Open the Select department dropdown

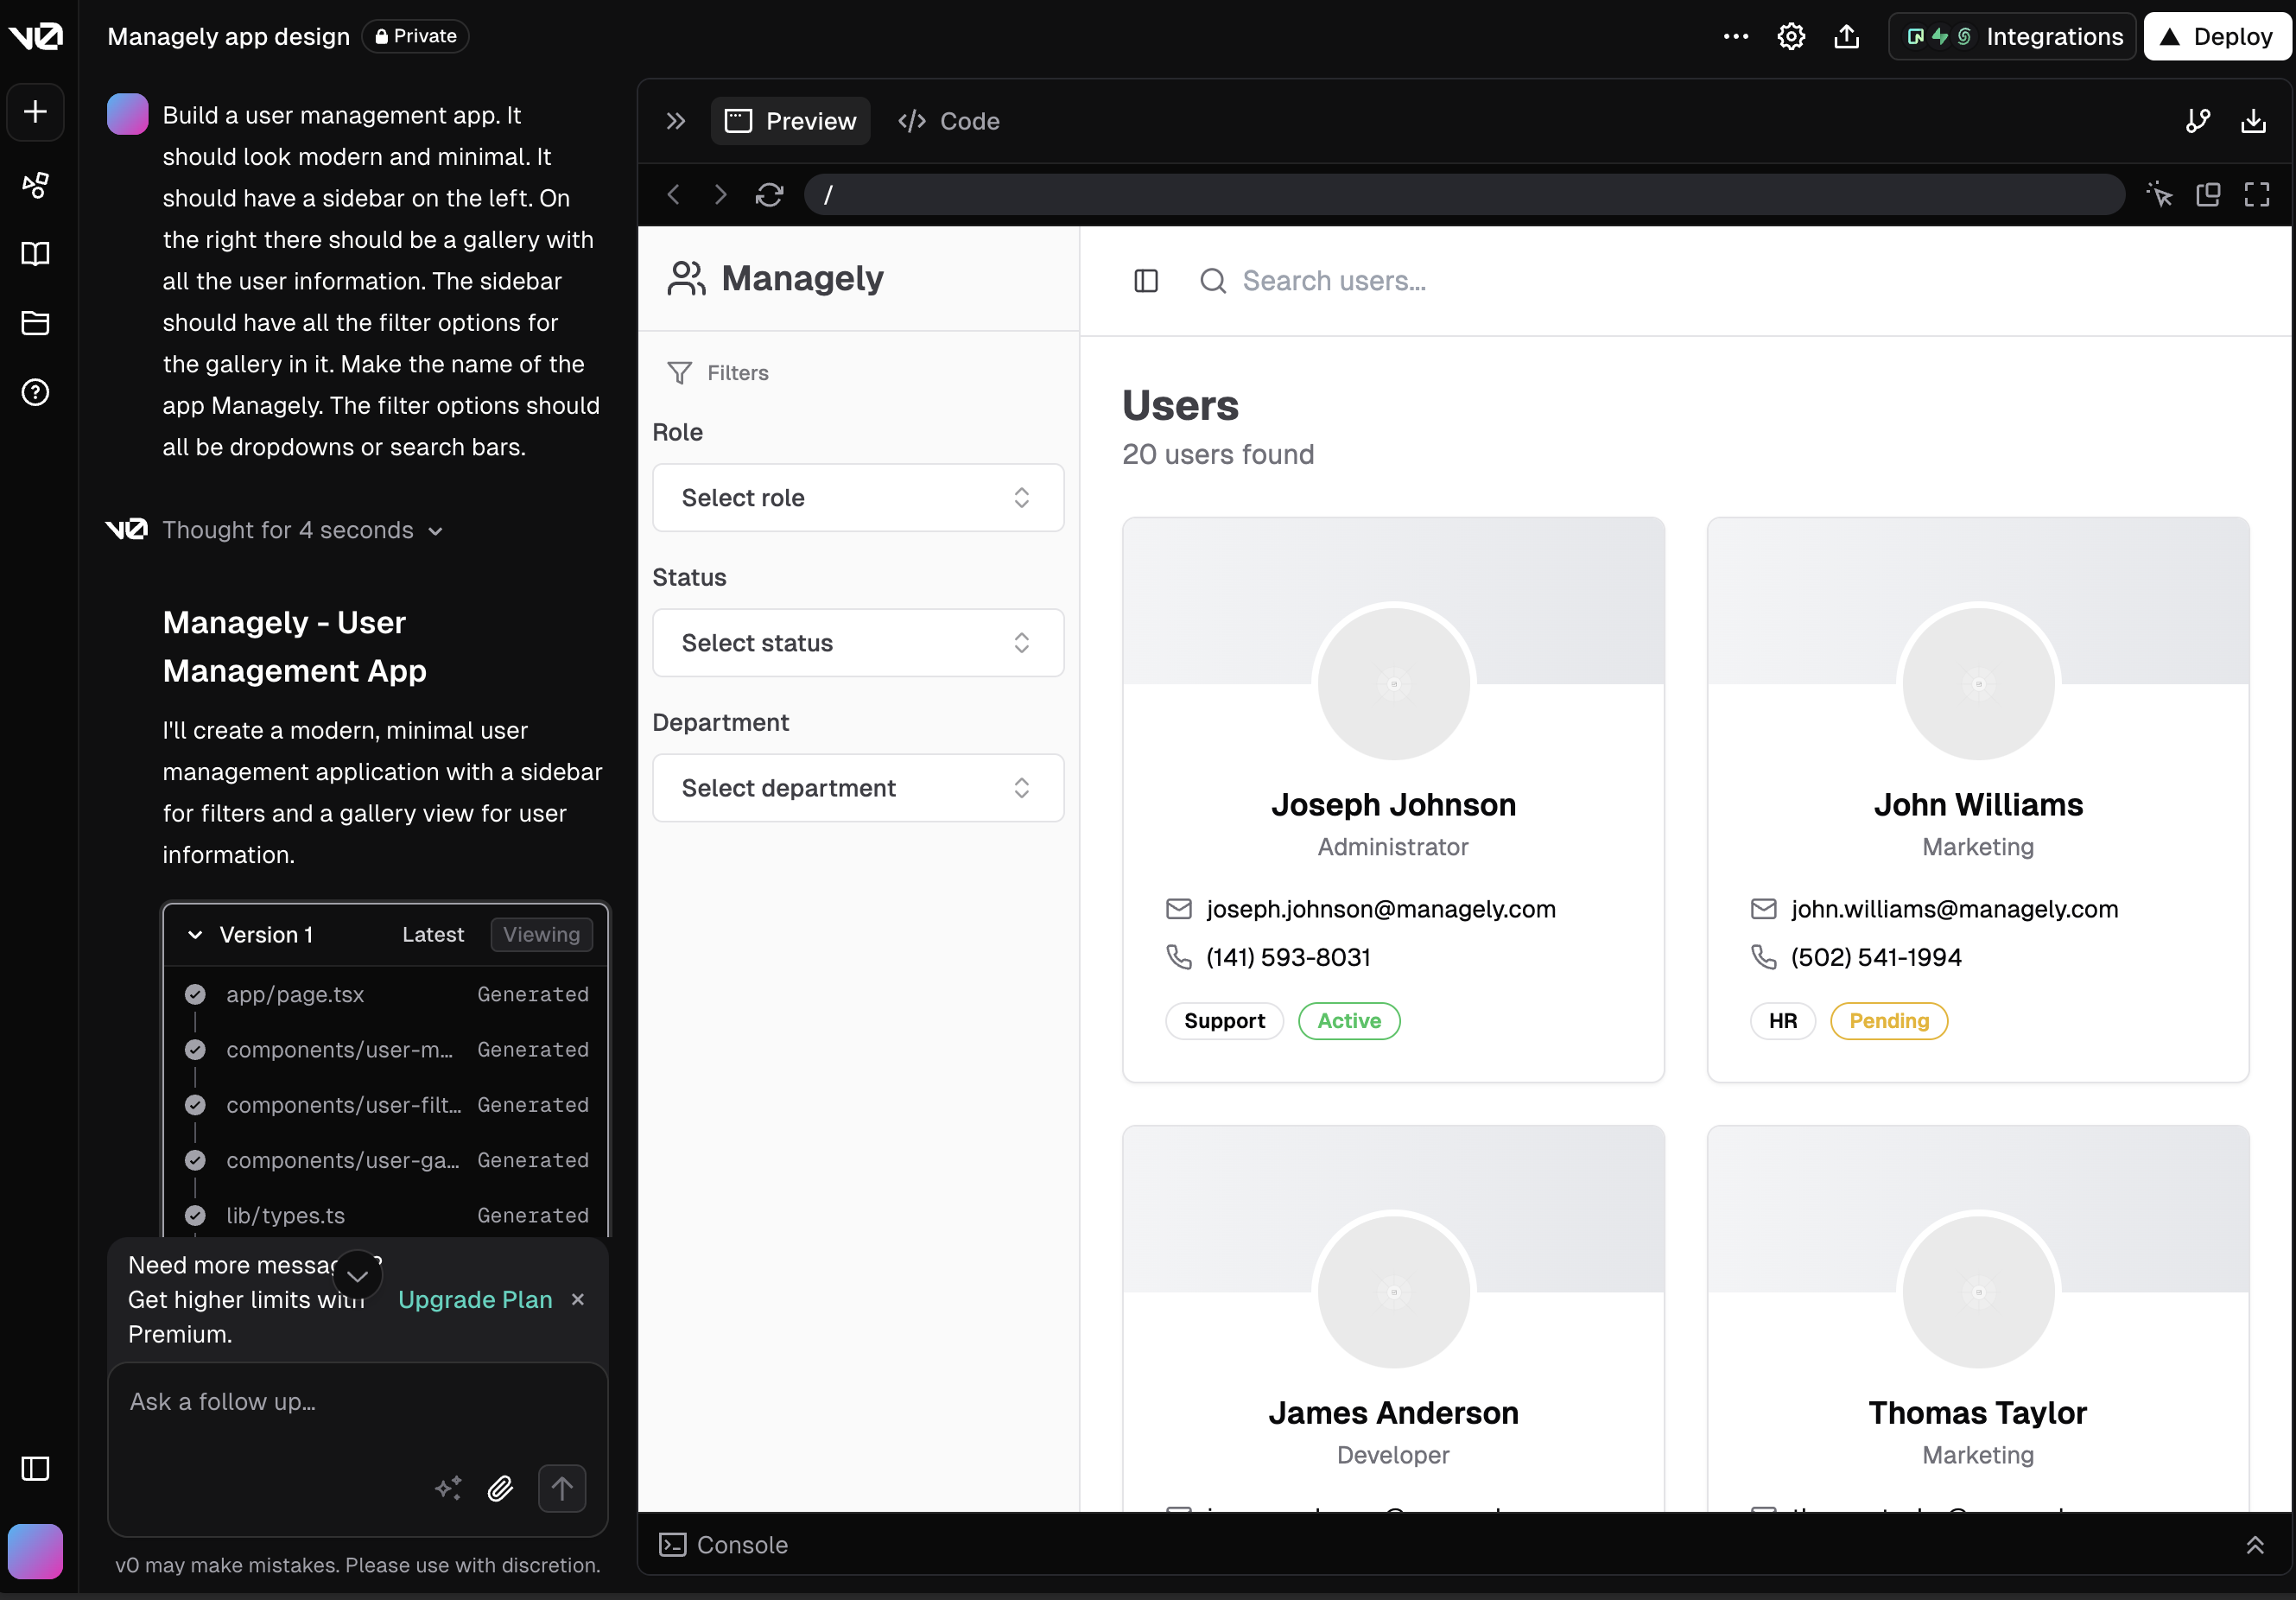[858, 788]
